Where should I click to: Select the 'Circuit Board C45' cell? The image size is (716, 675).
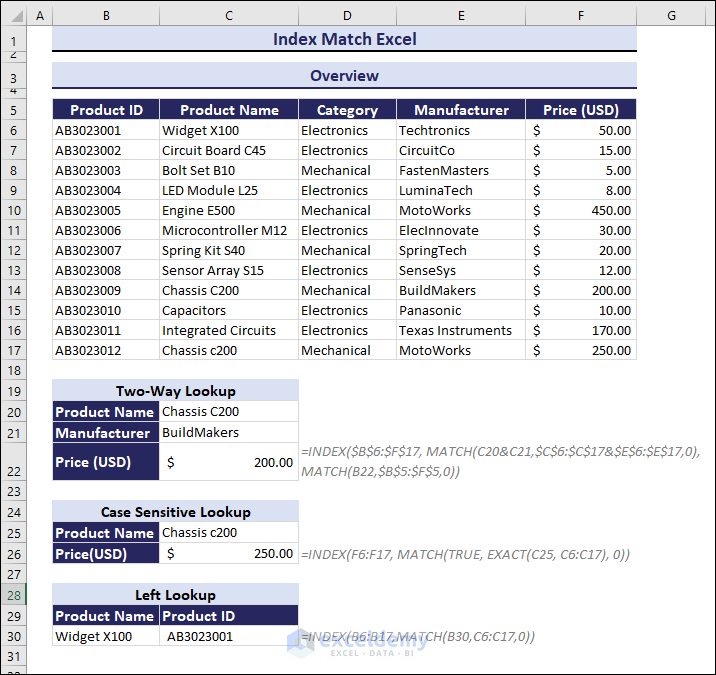tap(229, 150)
